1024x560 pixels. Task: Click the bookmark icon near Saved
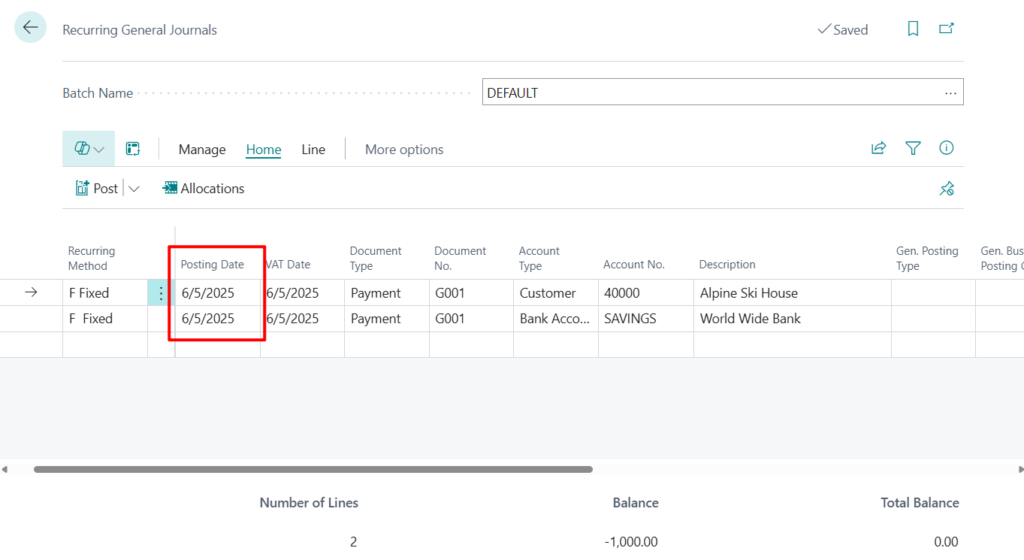[913, 29]
